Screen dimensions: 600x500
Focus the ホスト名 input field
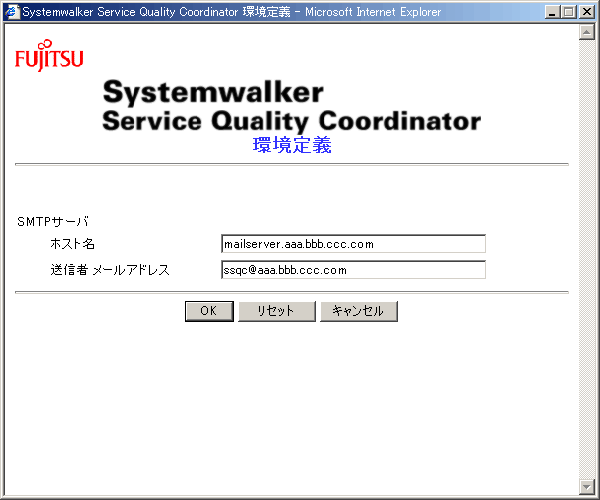pos(352,244)
